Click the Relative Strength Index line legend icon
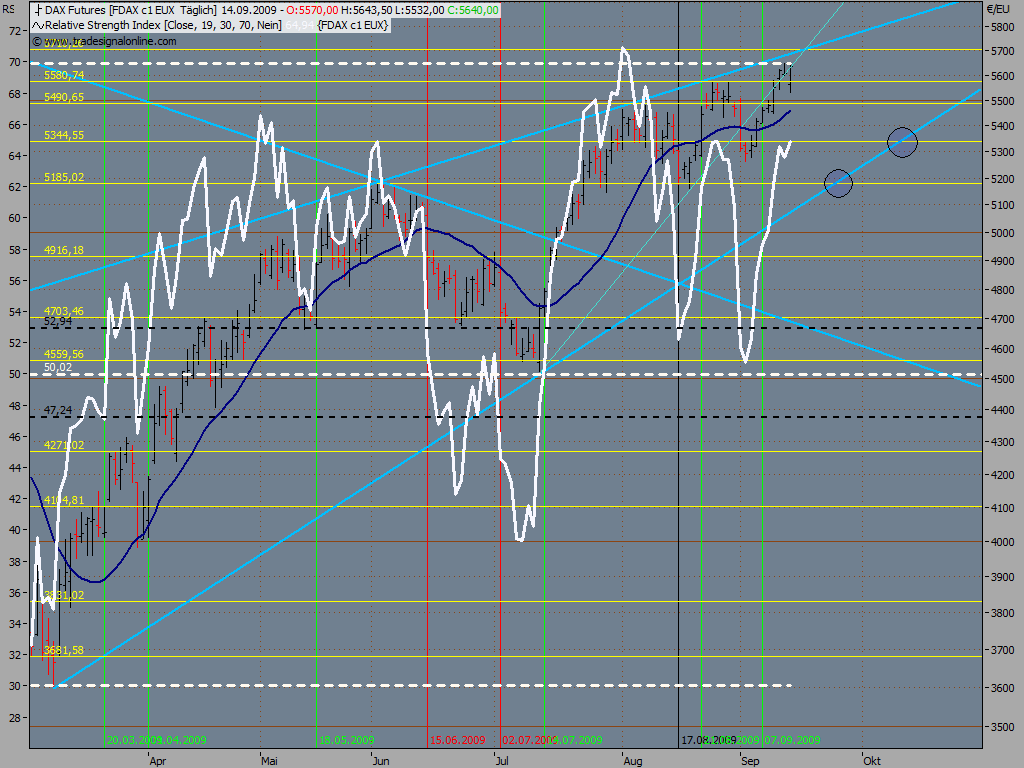1024x768 pixels. [38, 25]
